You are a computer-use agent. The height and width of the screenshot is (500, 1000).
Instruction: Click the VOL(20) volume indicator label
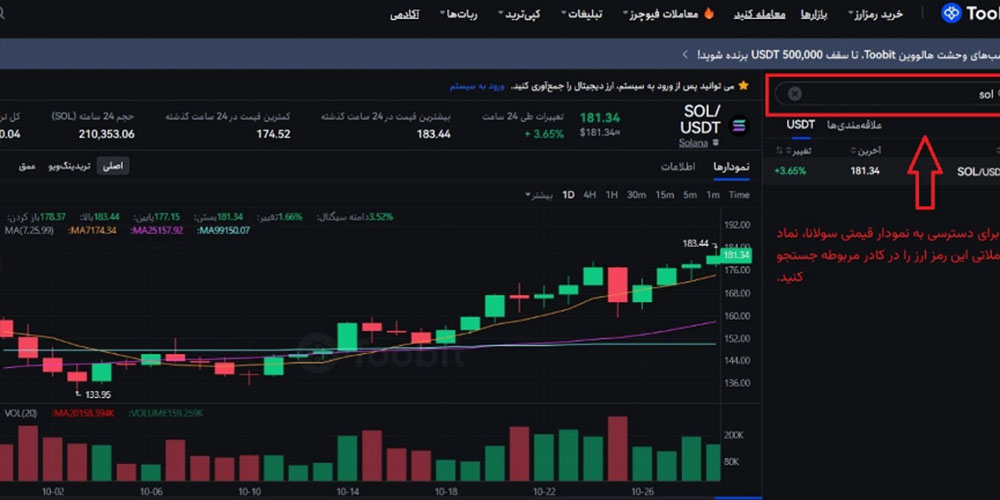click(22, 413)
